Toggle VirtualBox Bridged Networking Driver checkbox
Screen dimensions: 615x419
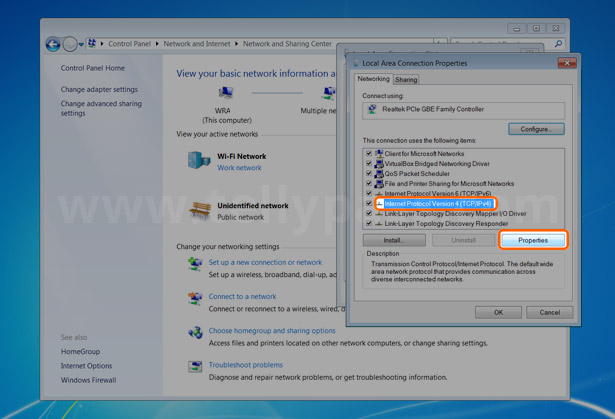tap(369, 163)
